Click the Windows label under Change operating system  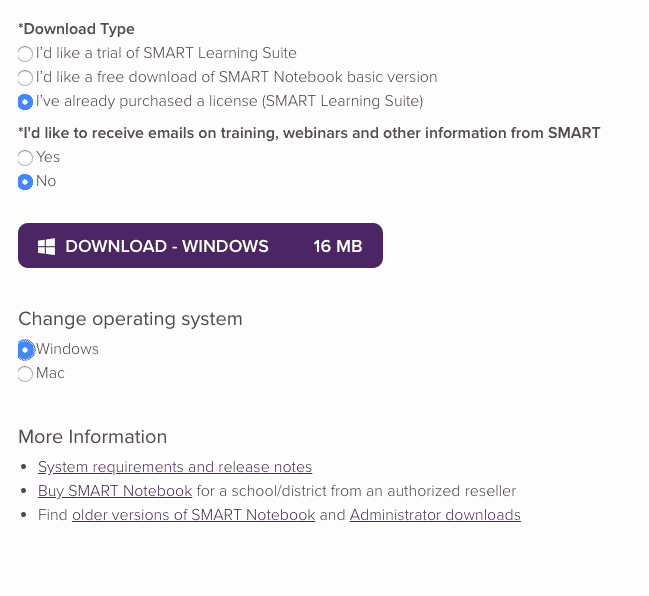pos(67,349)
